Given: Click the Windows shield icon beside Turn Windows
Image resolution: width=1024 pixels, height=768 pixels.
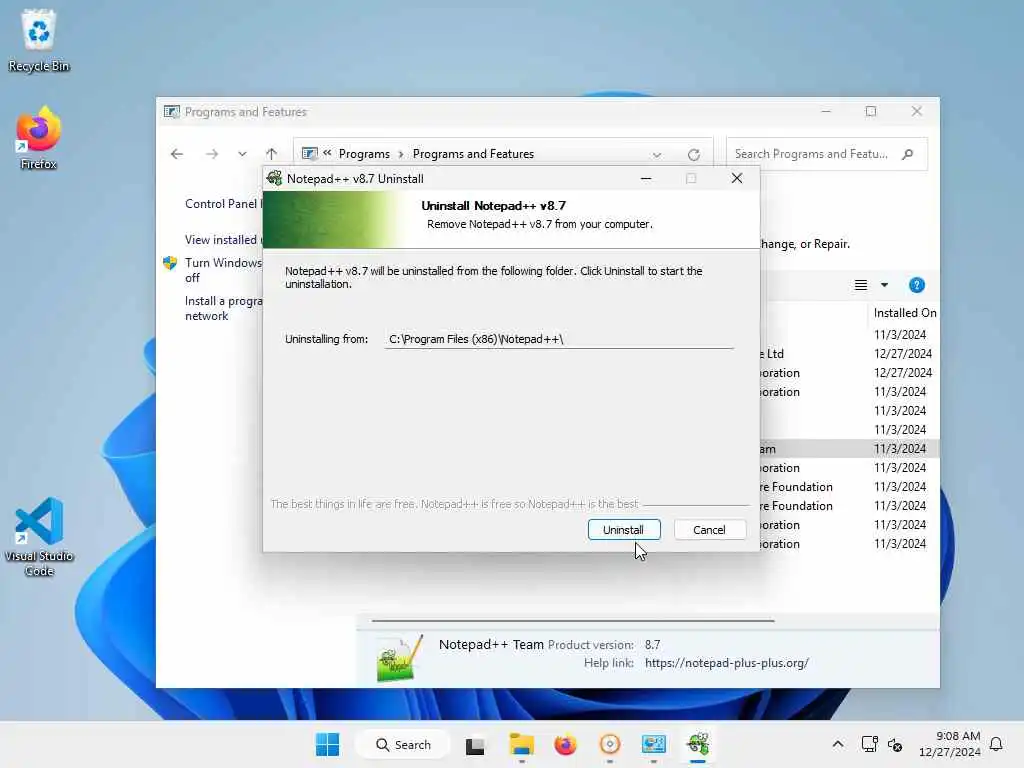Looking at the screenshot, I should (170, 263).
